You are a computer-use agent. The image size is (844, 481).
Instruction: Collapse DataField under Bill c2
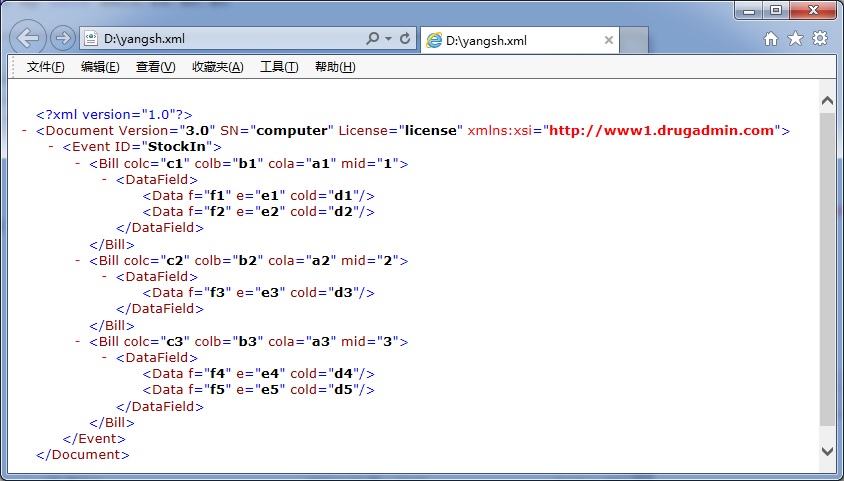[104, 277]
